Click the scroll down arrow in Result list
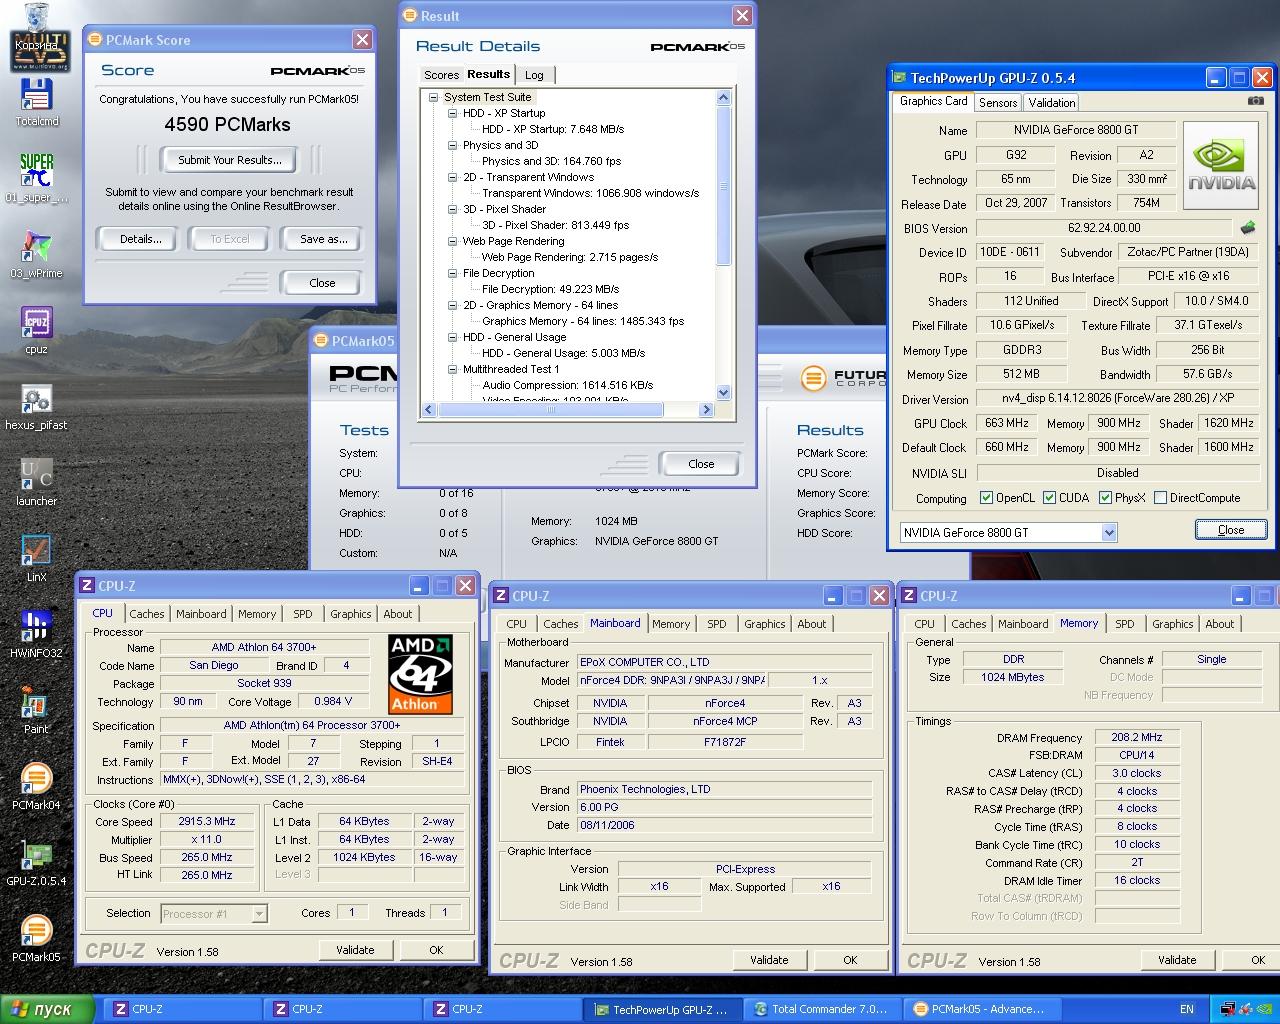The width and height of the screenshot is (1280, 1024). point(724,393)
